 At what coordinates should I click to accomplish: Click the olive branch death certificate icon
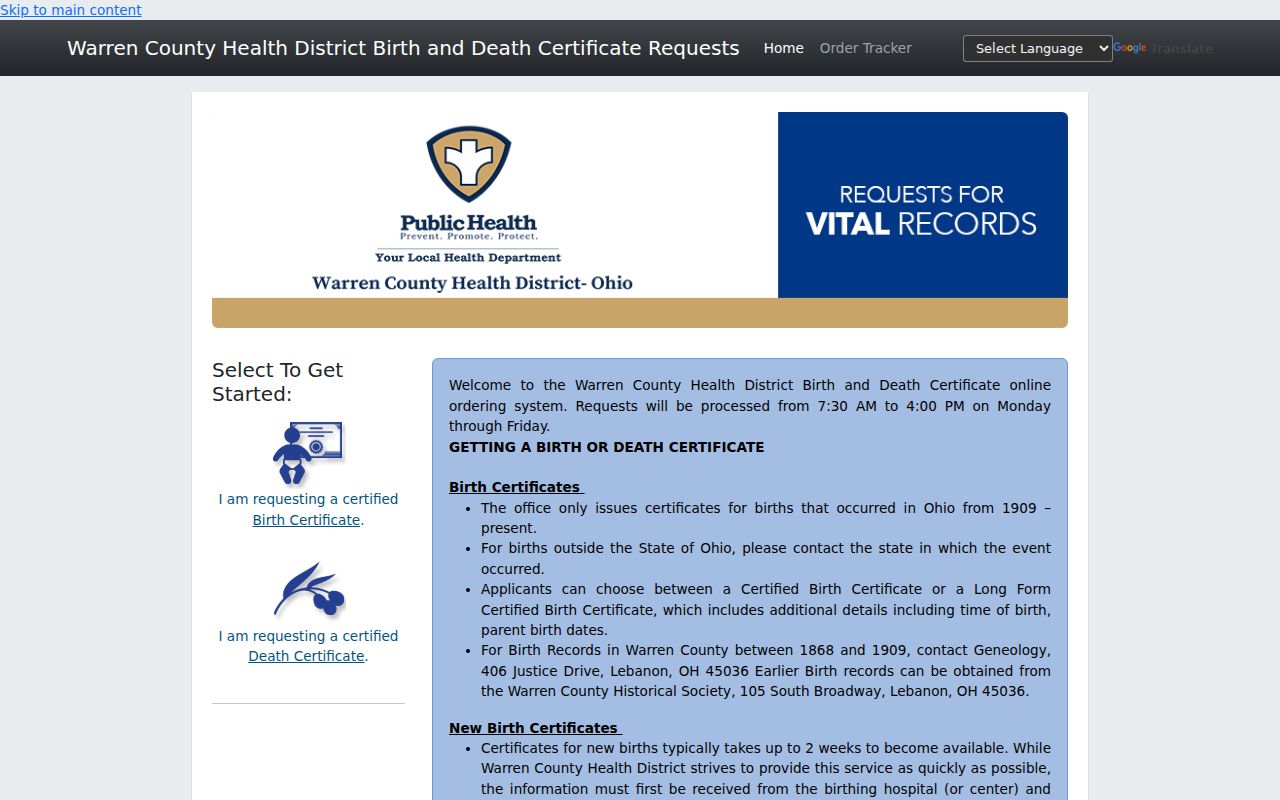[309, 590]
